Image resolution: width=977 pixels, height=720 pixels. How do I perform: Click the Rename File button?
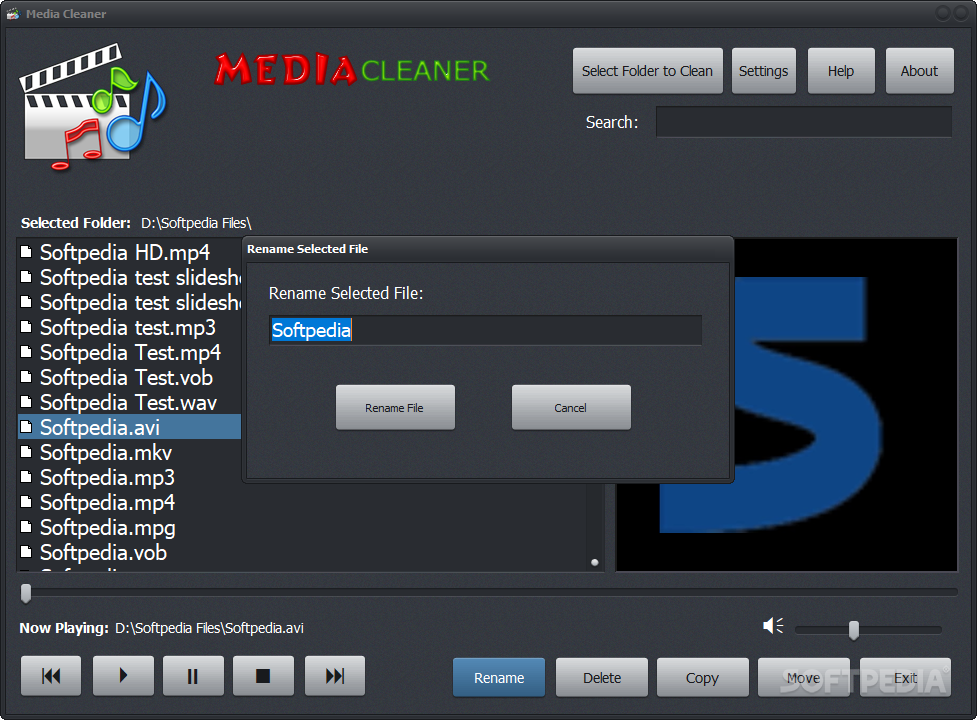click(395, 407)
